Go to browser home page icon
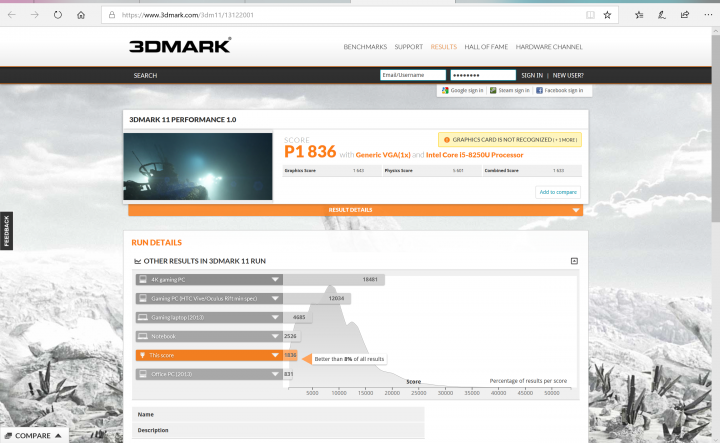 coord(81,15)
